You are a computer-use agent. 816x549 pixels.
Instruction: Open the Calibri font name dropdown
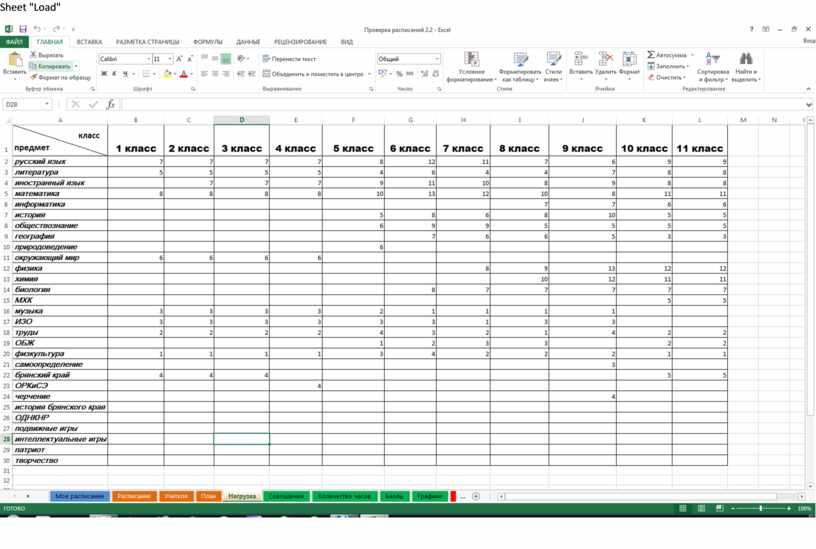coord(149,59)
